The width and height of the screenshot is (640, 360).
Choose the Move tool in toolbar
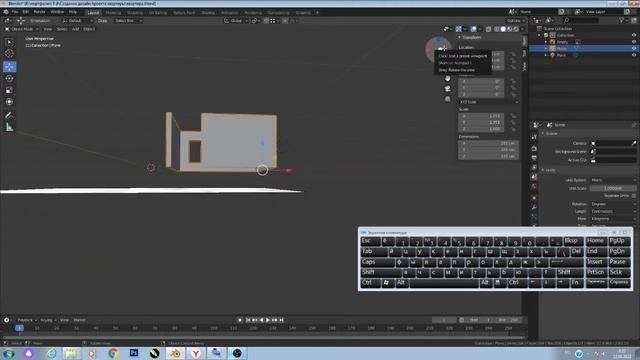(x=9, y=67)
